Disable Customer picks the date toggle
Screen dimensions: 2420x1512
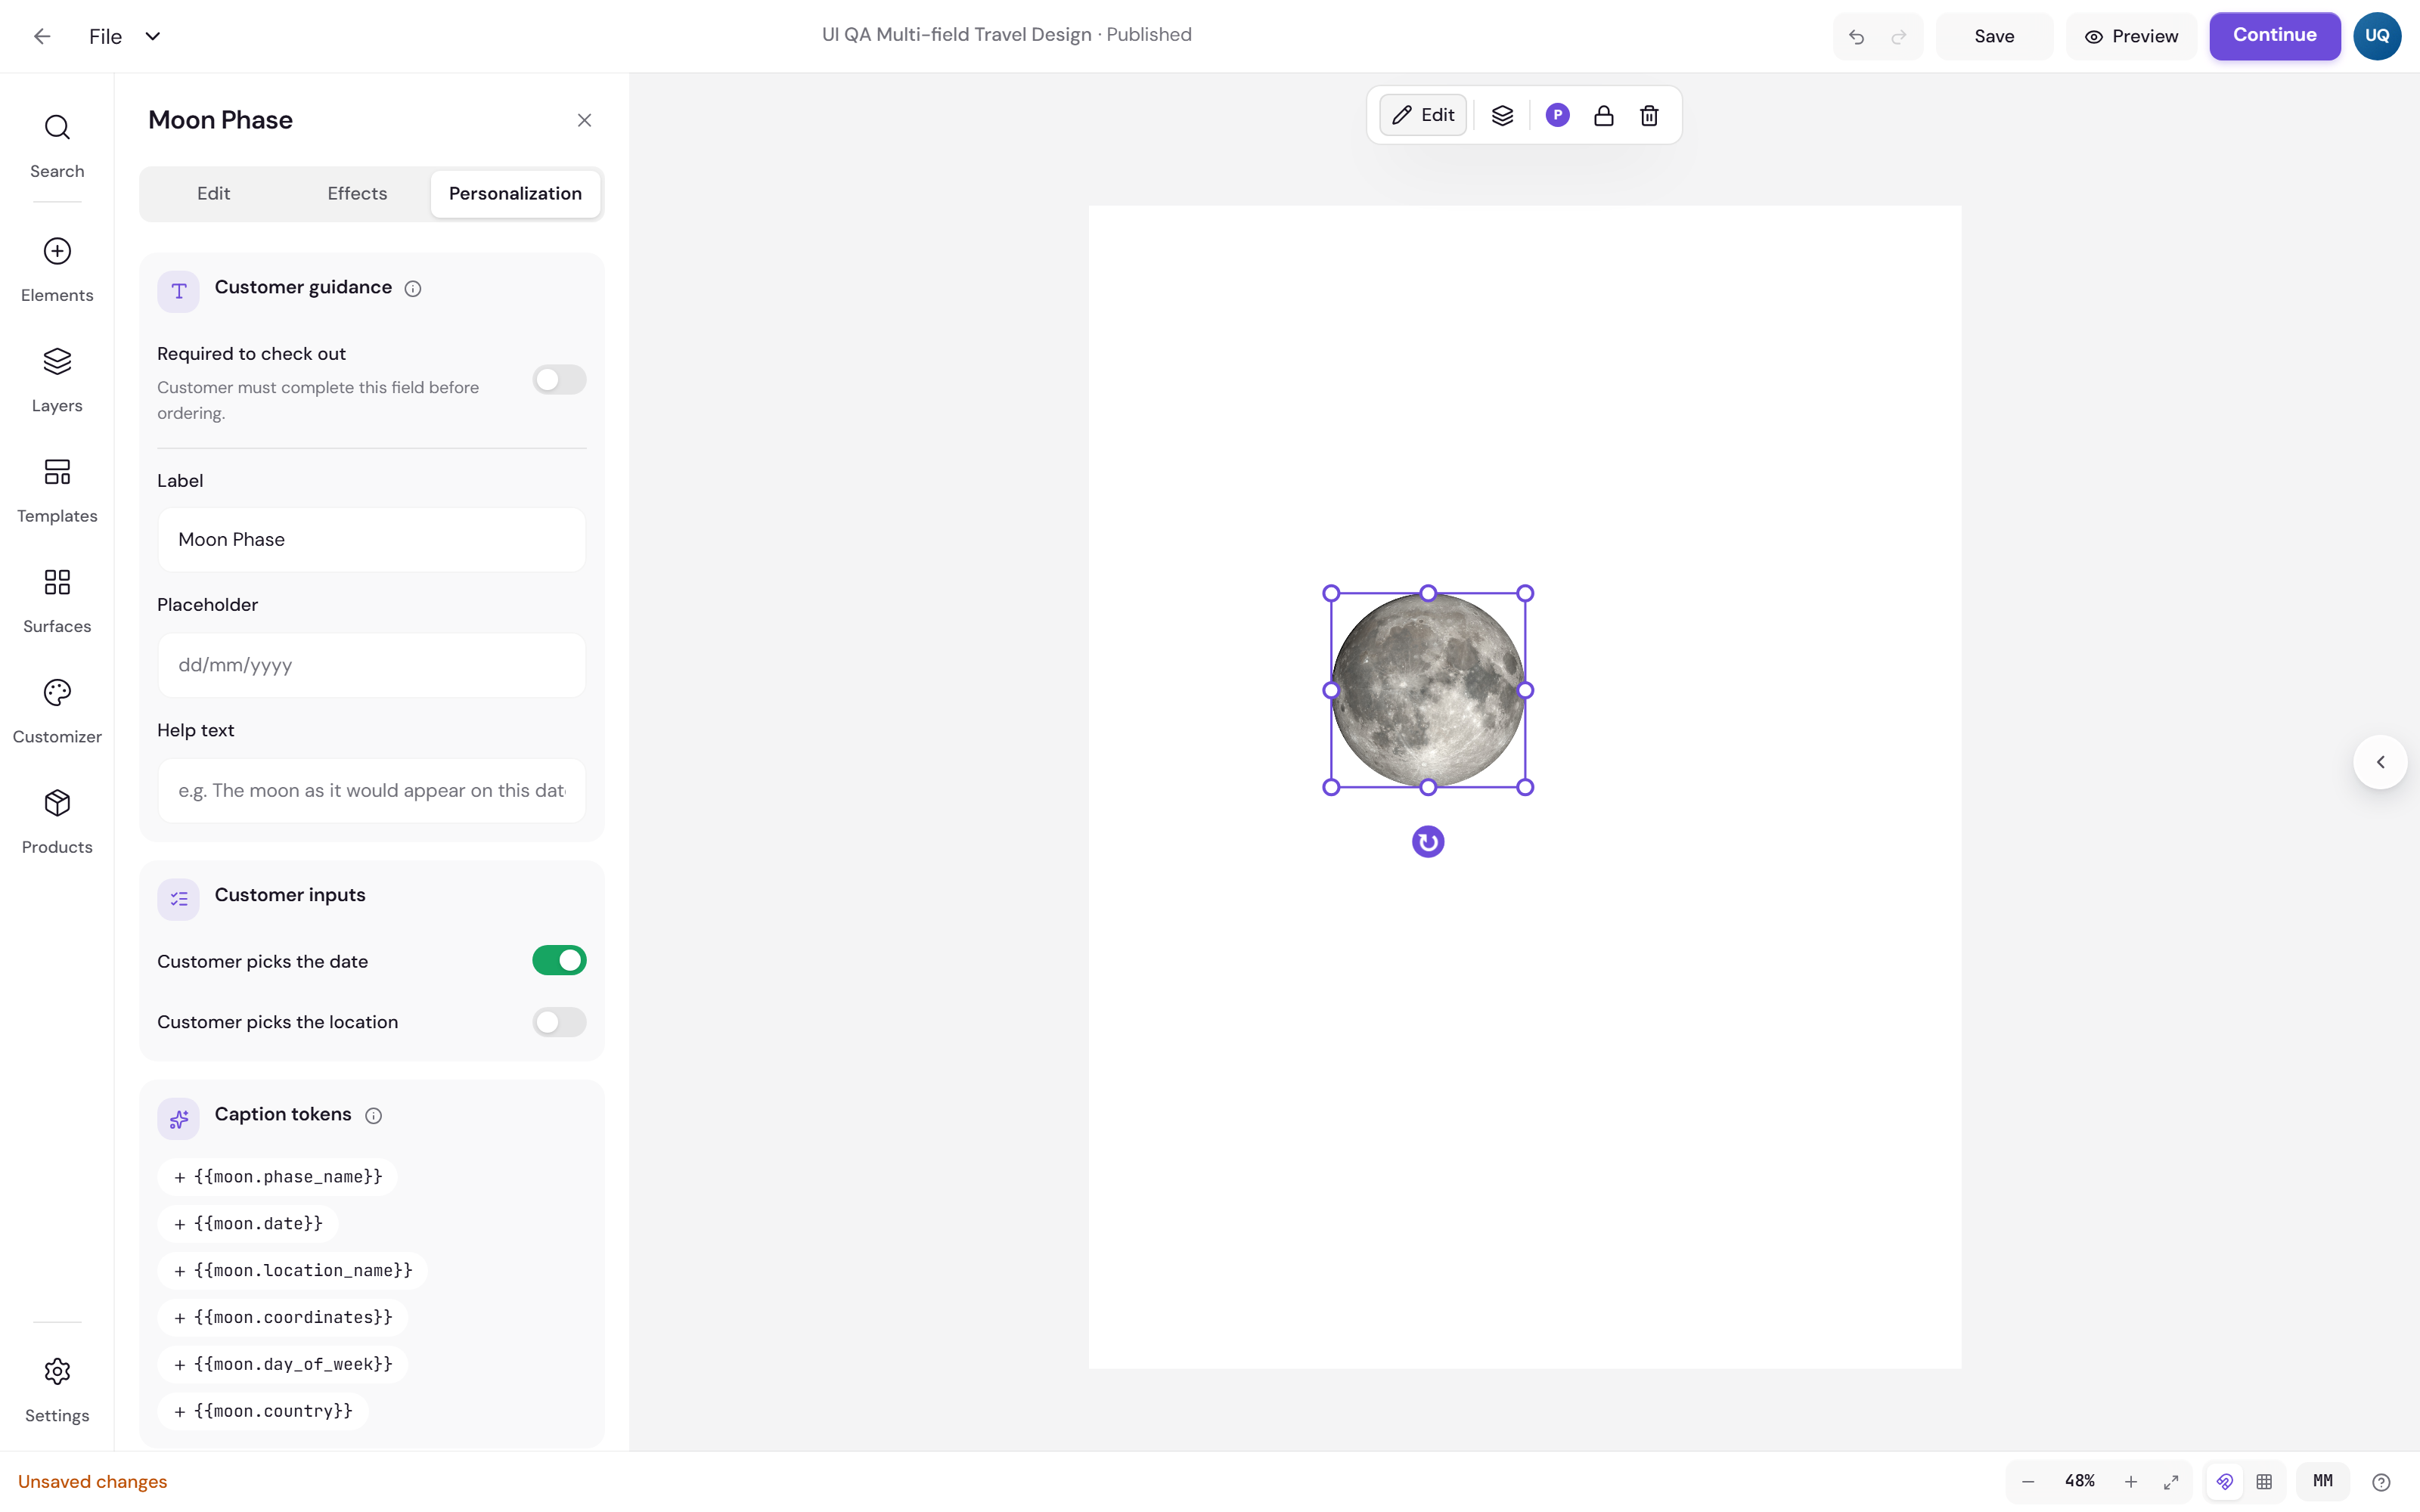coord(559,961)
